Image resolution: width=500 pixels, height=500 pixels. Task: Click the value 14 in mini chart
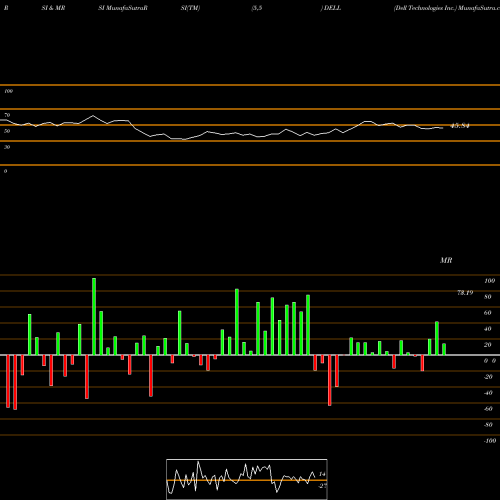[x=322, y=474]
